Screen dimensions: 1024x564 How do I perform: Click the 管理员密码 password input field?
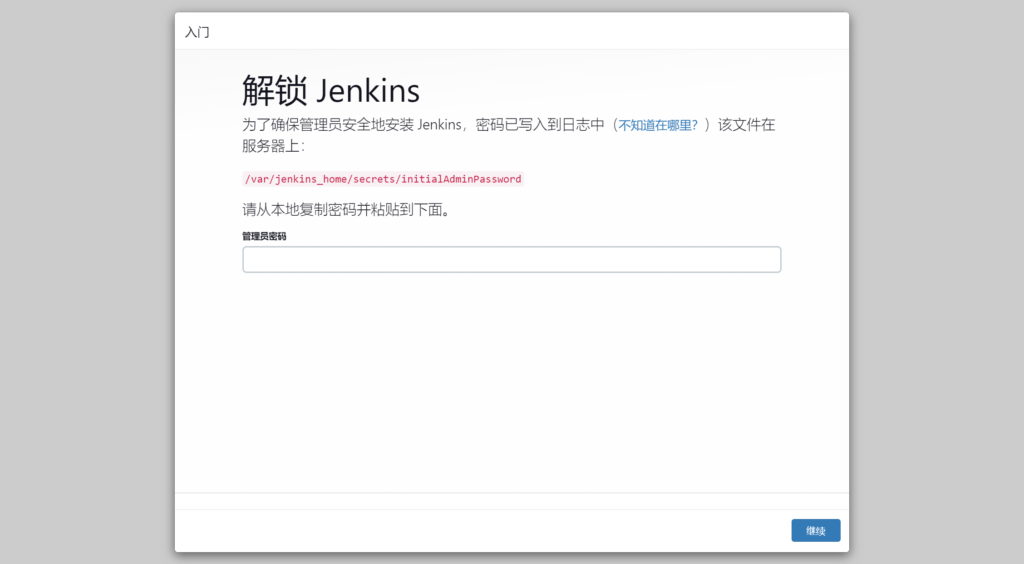point(511,260)
